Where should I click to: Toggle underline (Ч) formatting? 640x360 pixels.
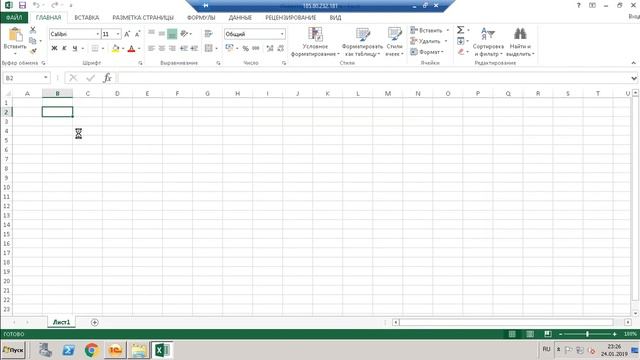(75, 49)
